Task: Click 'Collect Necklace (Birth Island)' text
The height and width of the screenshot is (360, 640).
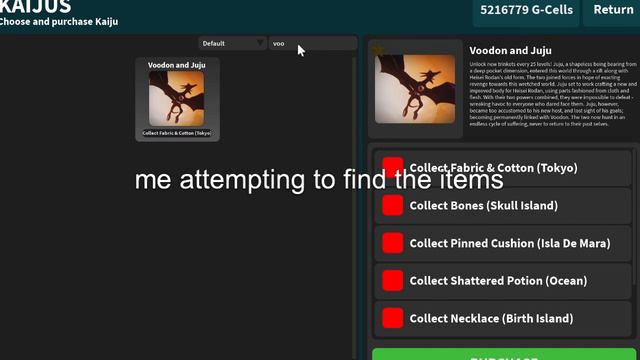Action: 491,318
